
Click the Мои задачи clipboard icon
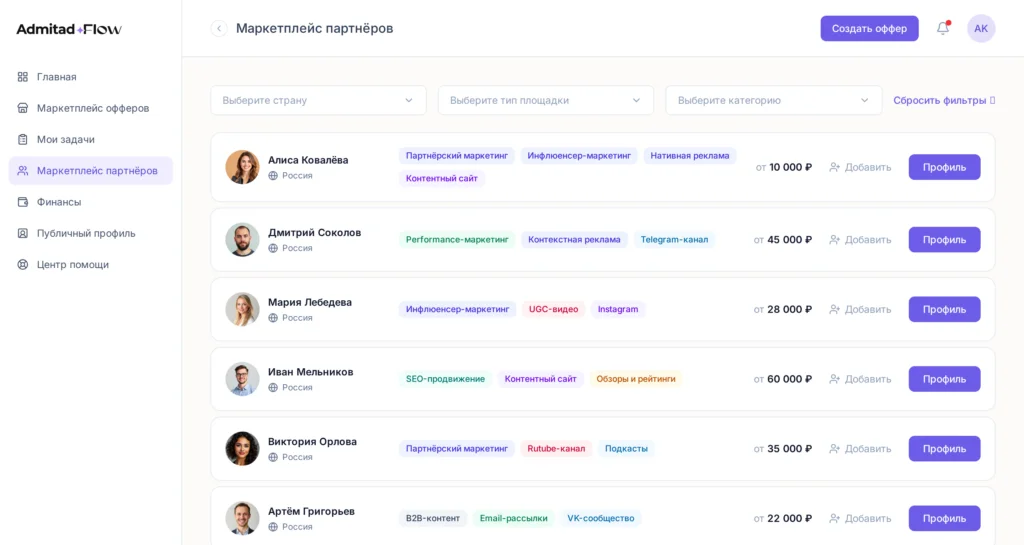pos(23,140)
